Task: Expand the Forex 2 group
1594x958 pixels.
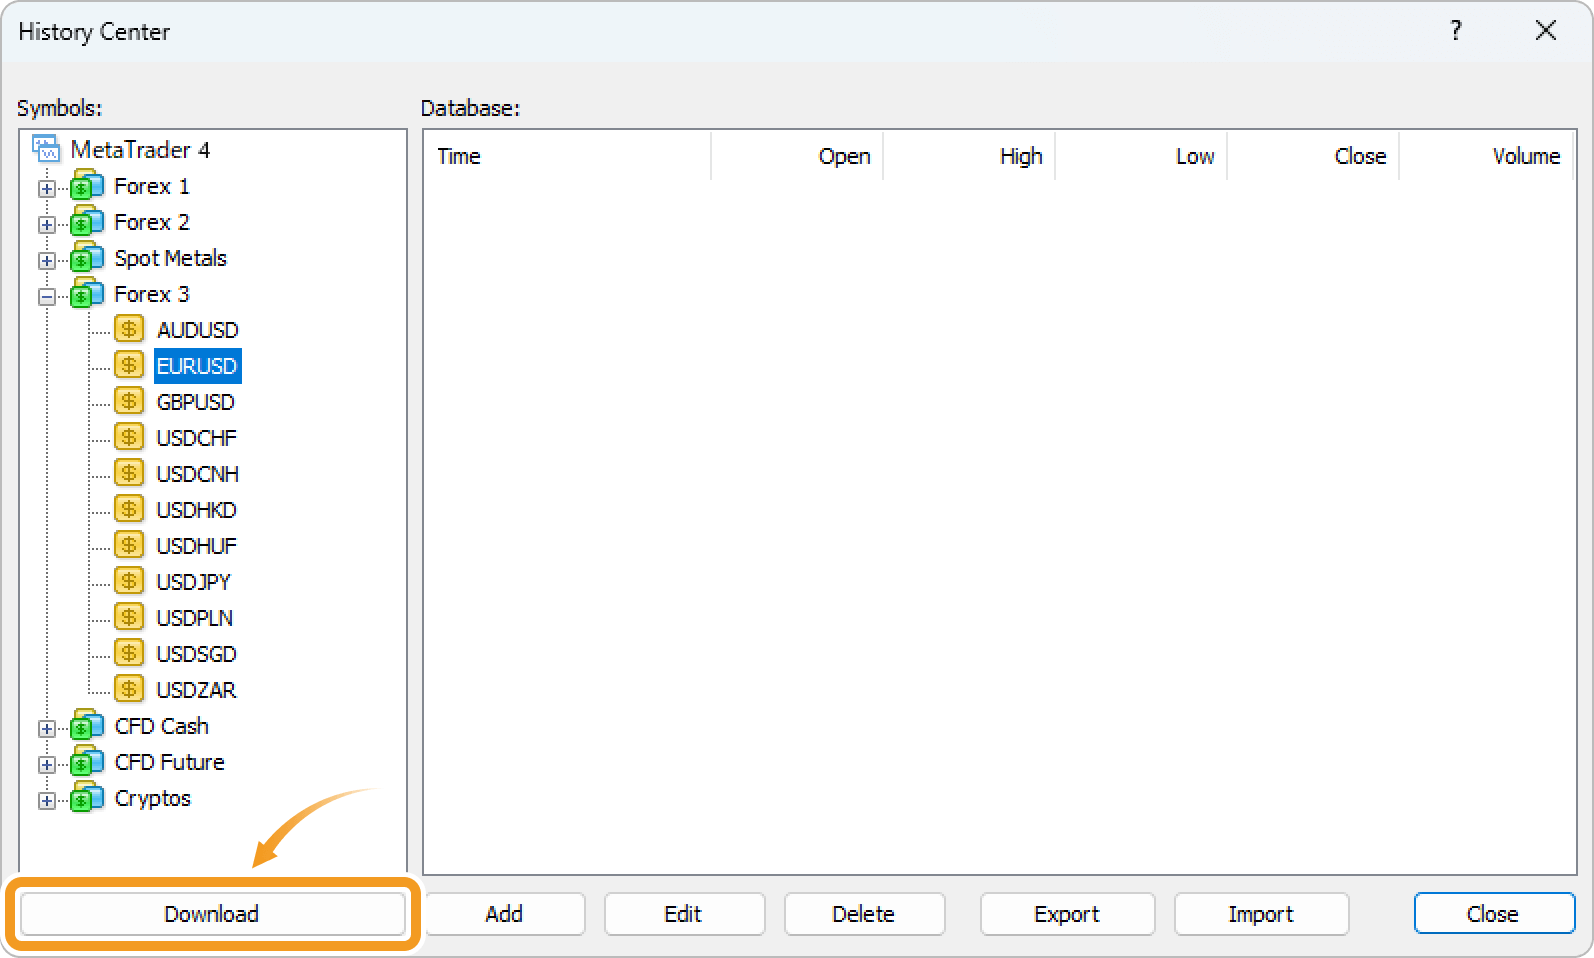Action: point(47,224)
